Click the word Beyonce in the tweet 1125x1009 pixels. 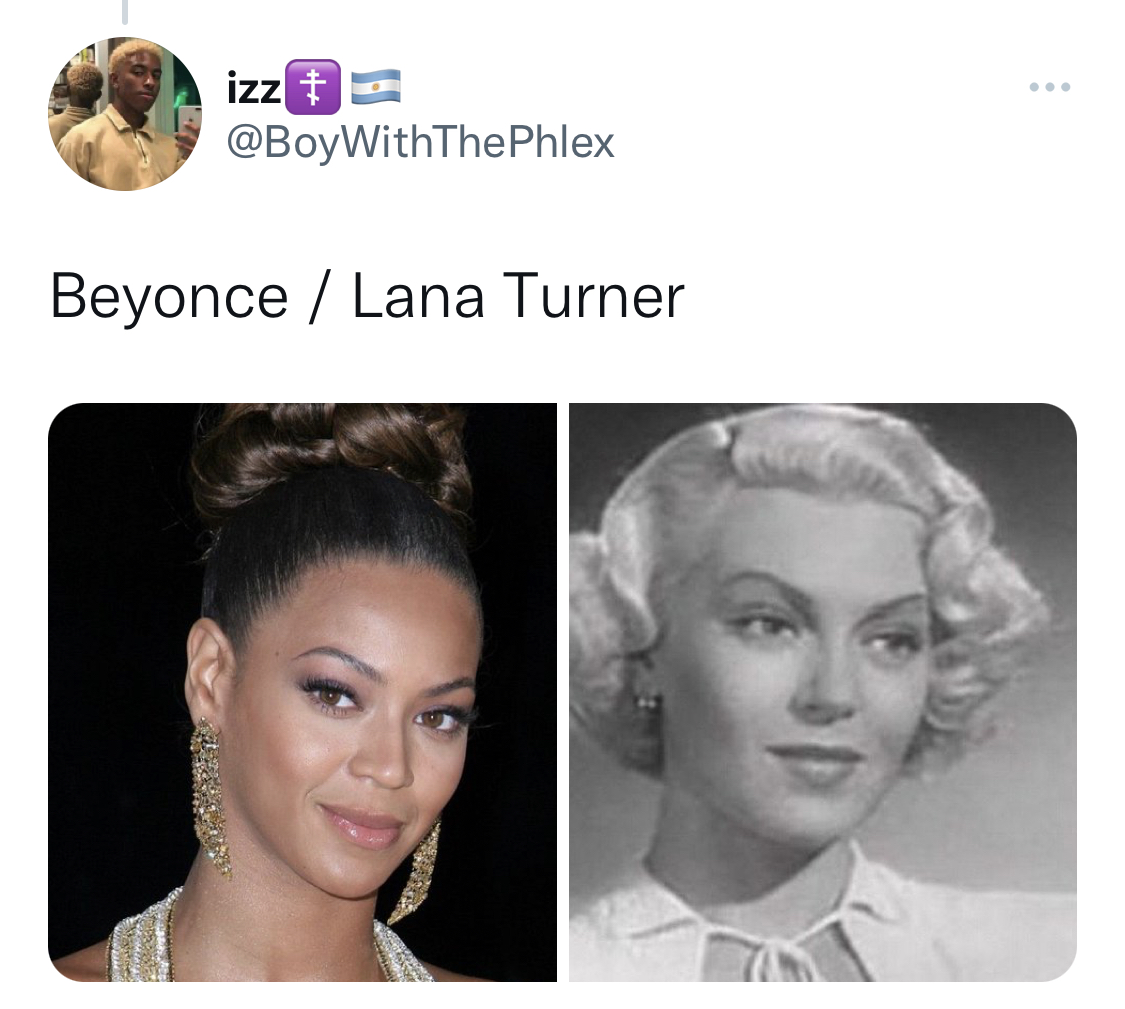click(169, 297)
